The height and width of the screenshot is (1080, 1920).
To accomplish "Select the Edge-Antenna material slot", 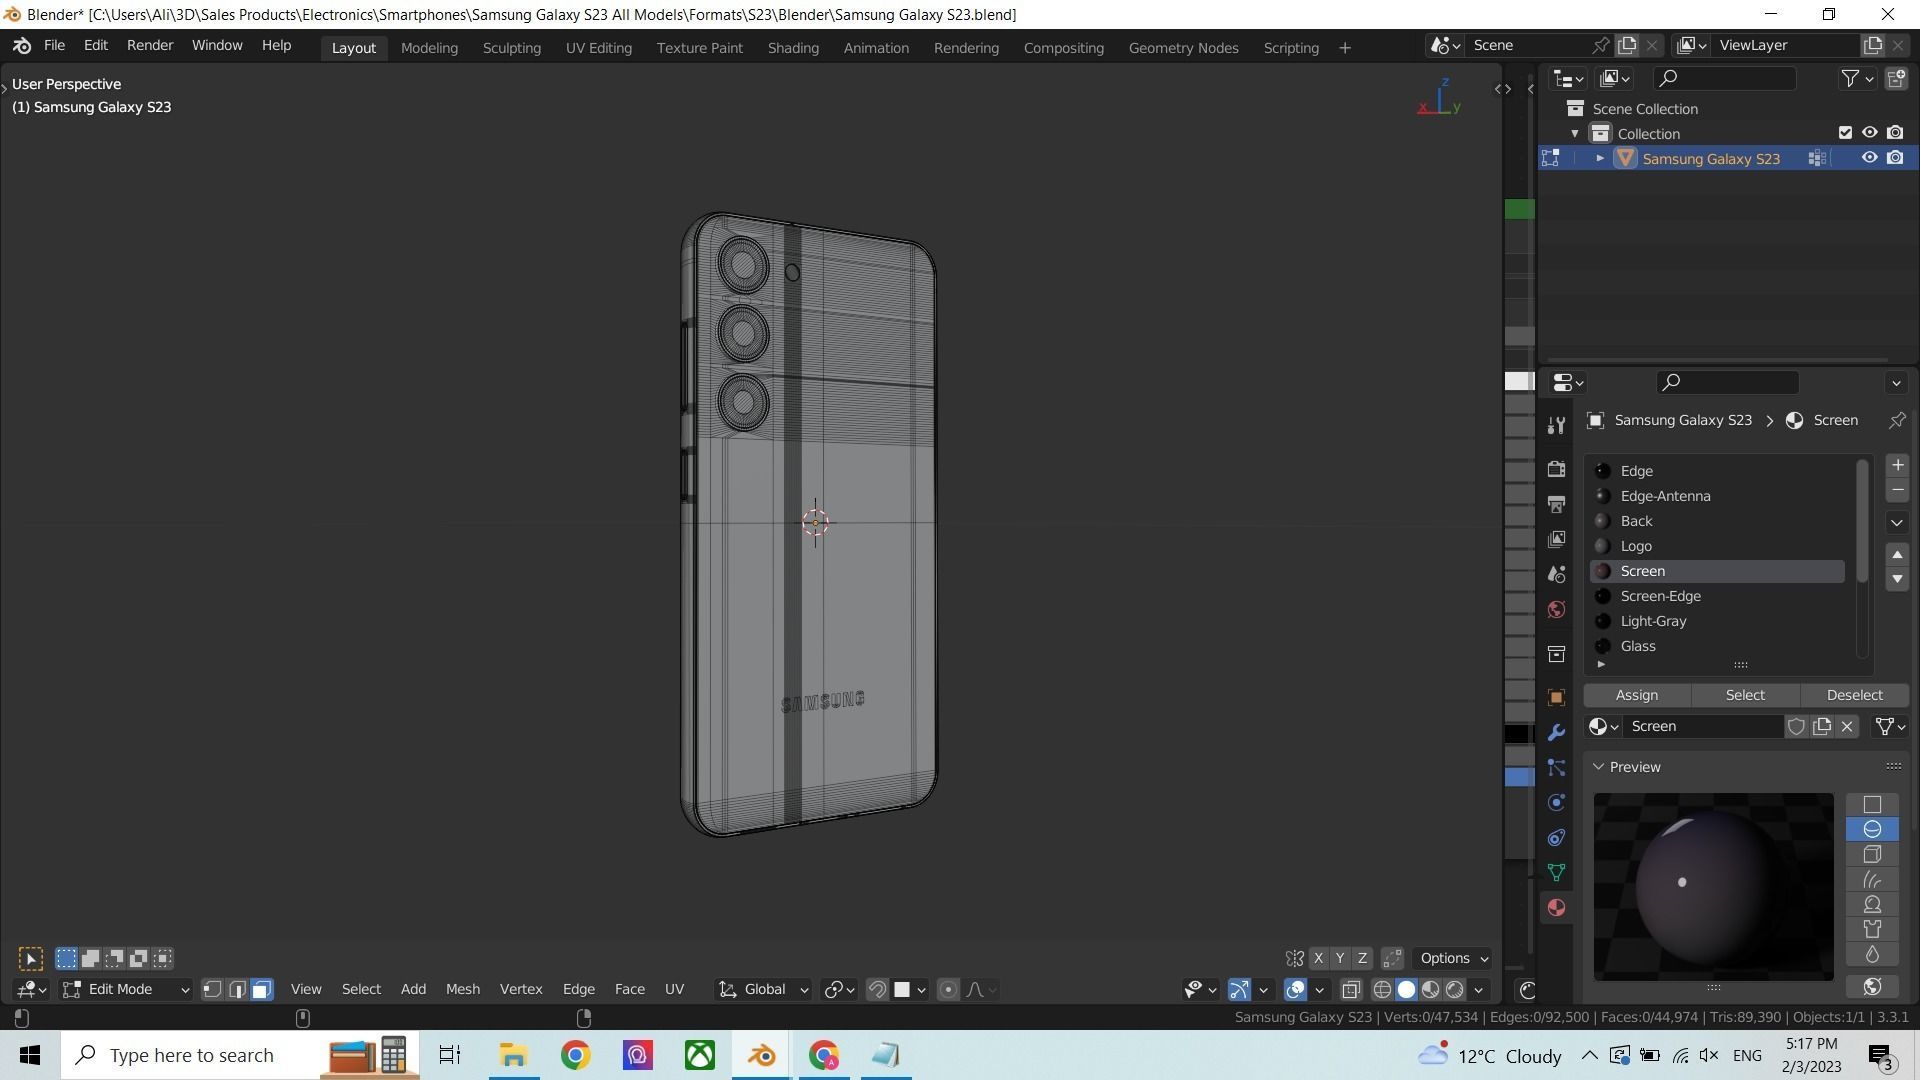I will pos(1717,496).
